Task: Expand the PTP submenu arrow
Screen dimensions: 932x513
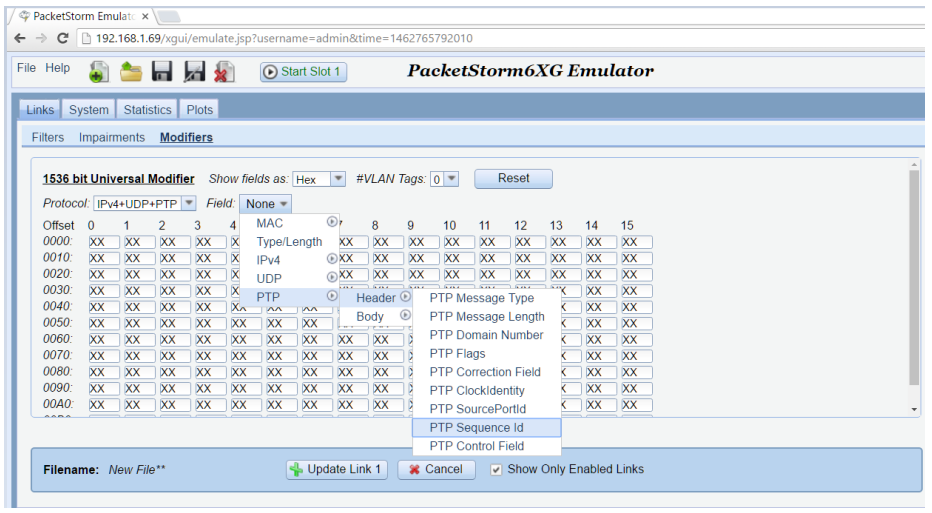Action: point(332,295)
